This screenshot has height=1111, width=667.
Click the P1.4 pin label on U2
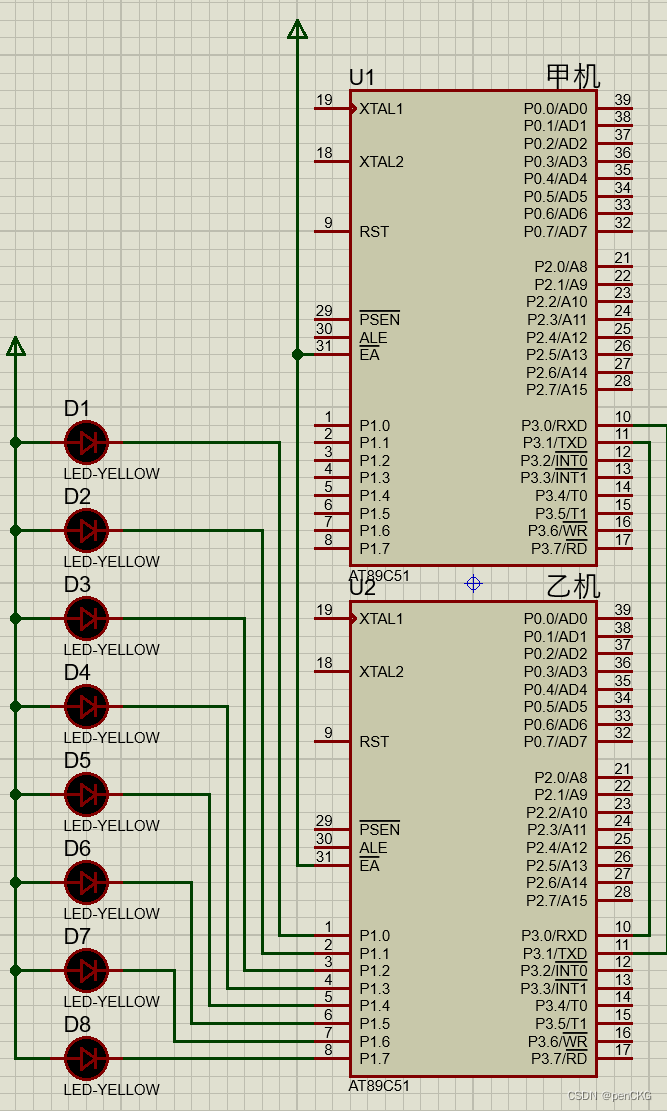click(374, 1006)
